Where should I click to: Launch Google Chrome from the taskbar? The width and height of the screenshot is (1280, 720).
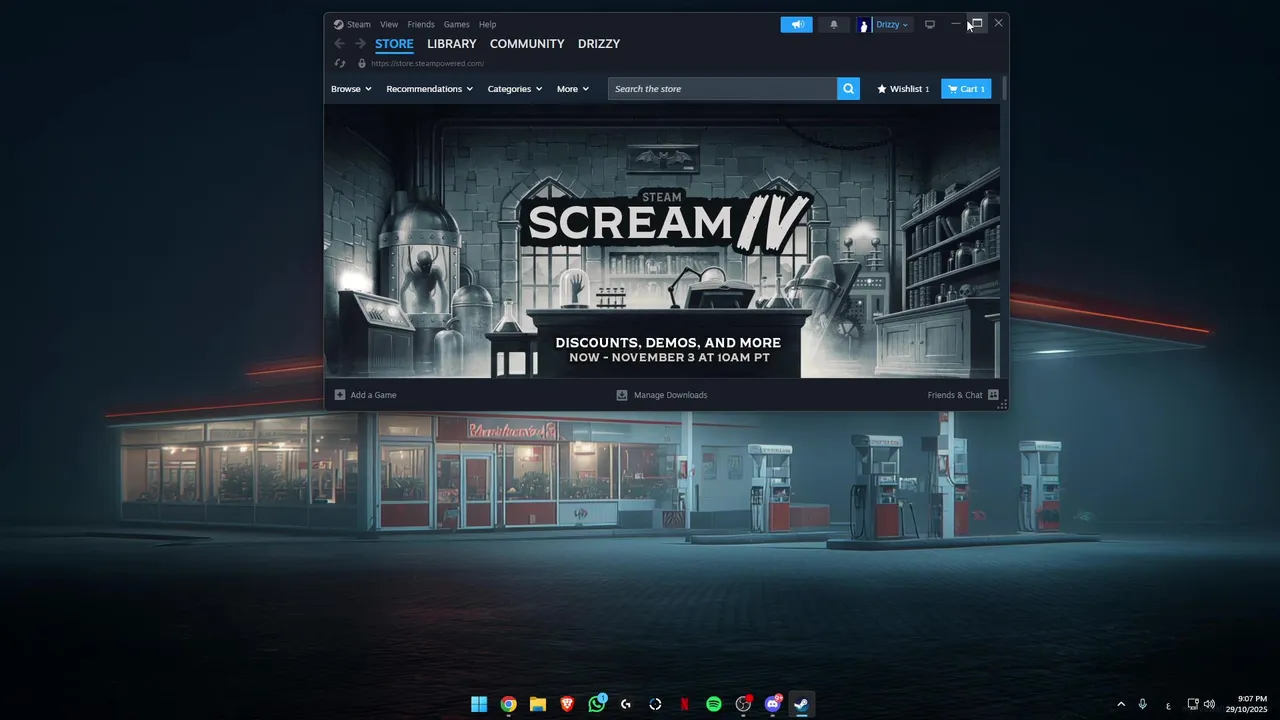pos(508,704)
